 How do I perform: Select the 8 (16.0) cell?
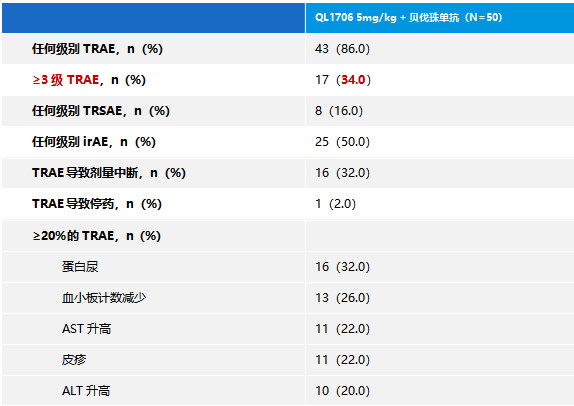point(339,111)
